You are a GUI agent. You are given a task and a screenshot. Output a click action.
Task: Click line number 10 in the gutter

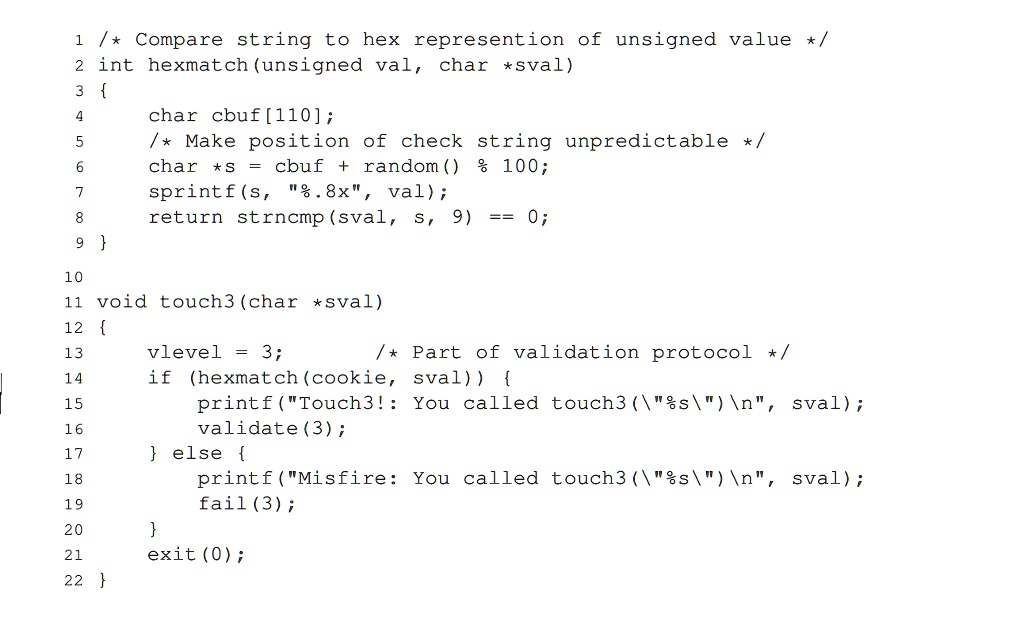point(74,277)
